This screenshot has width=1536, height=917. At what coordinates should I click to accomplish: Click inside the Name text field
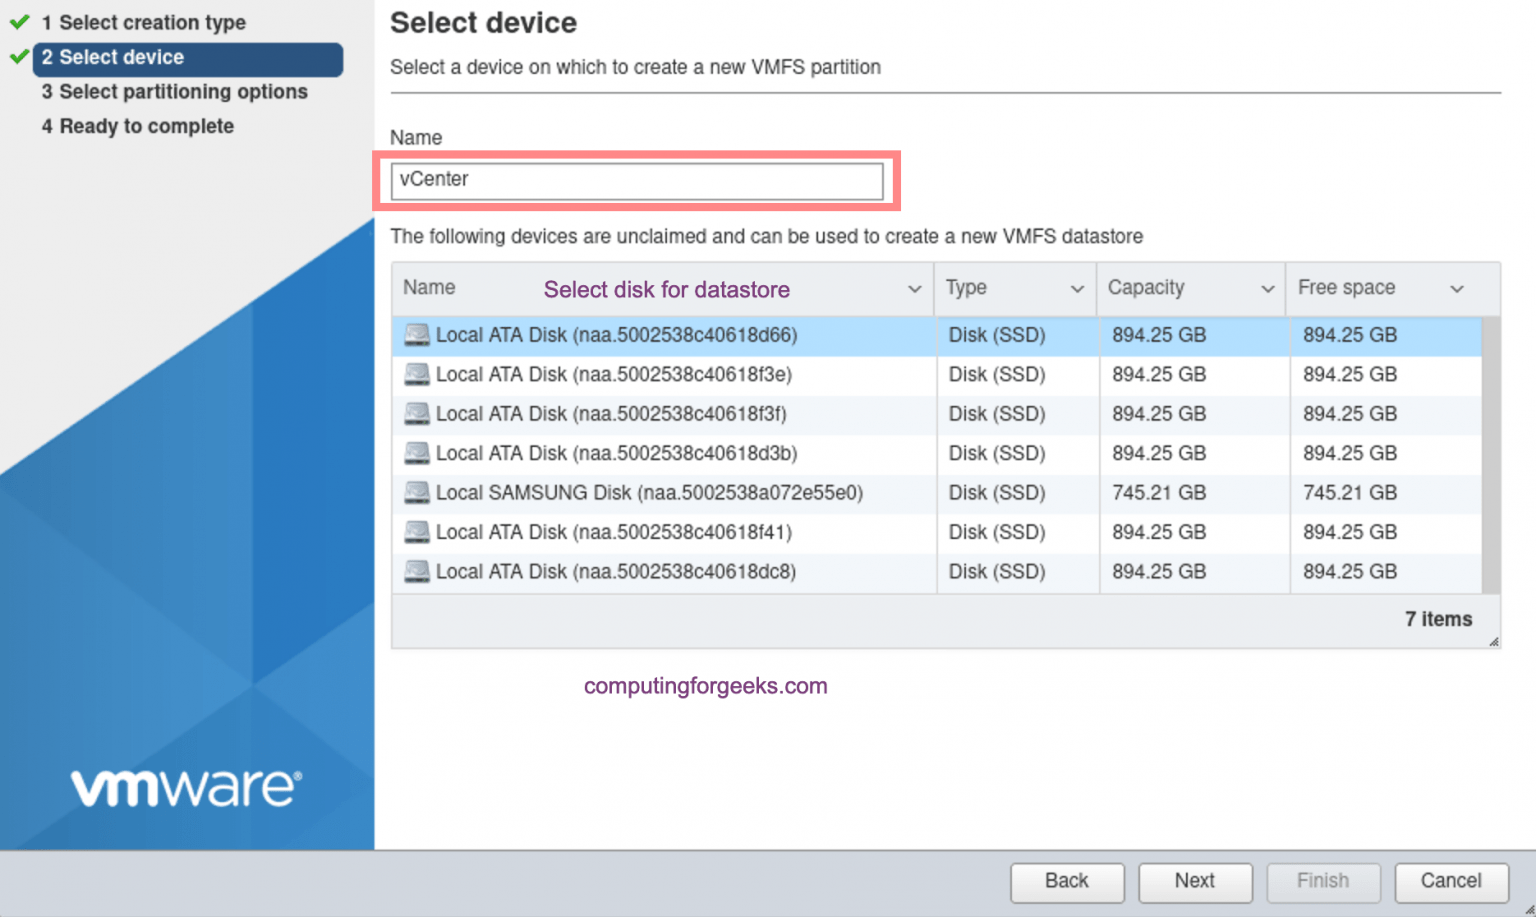636,181
